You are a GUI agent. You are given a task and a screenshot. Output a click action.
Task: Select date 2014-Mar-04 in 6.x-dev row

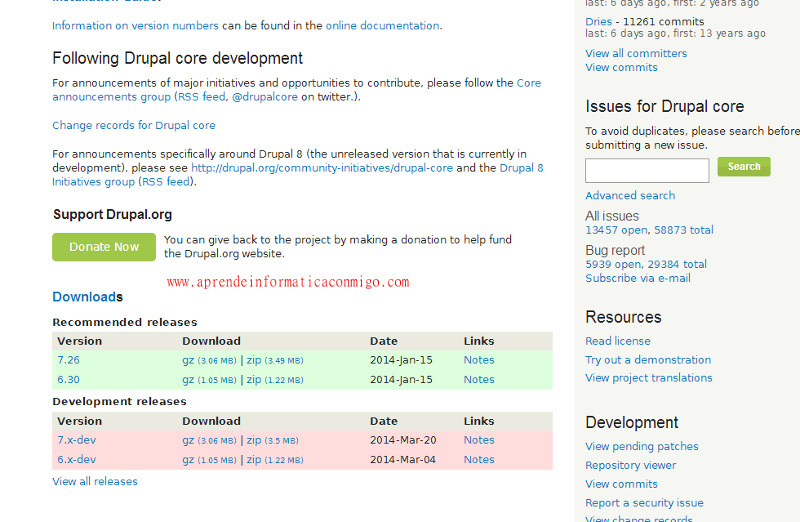tap(403, 460)
